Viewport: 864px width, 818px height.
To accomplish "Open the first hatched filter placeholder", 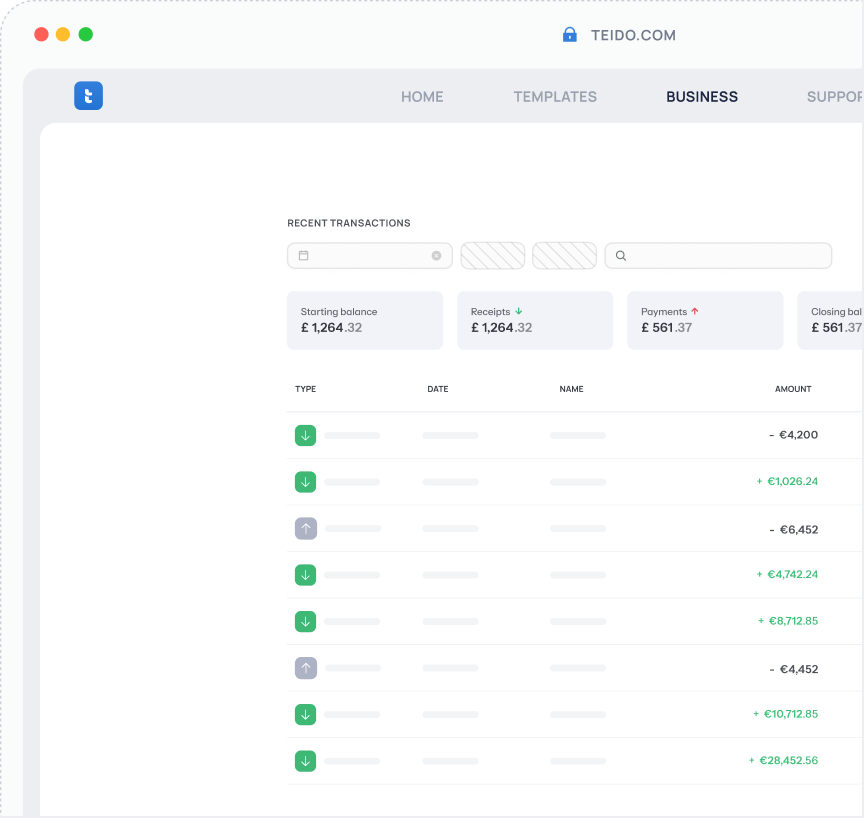I will (493, 256).
